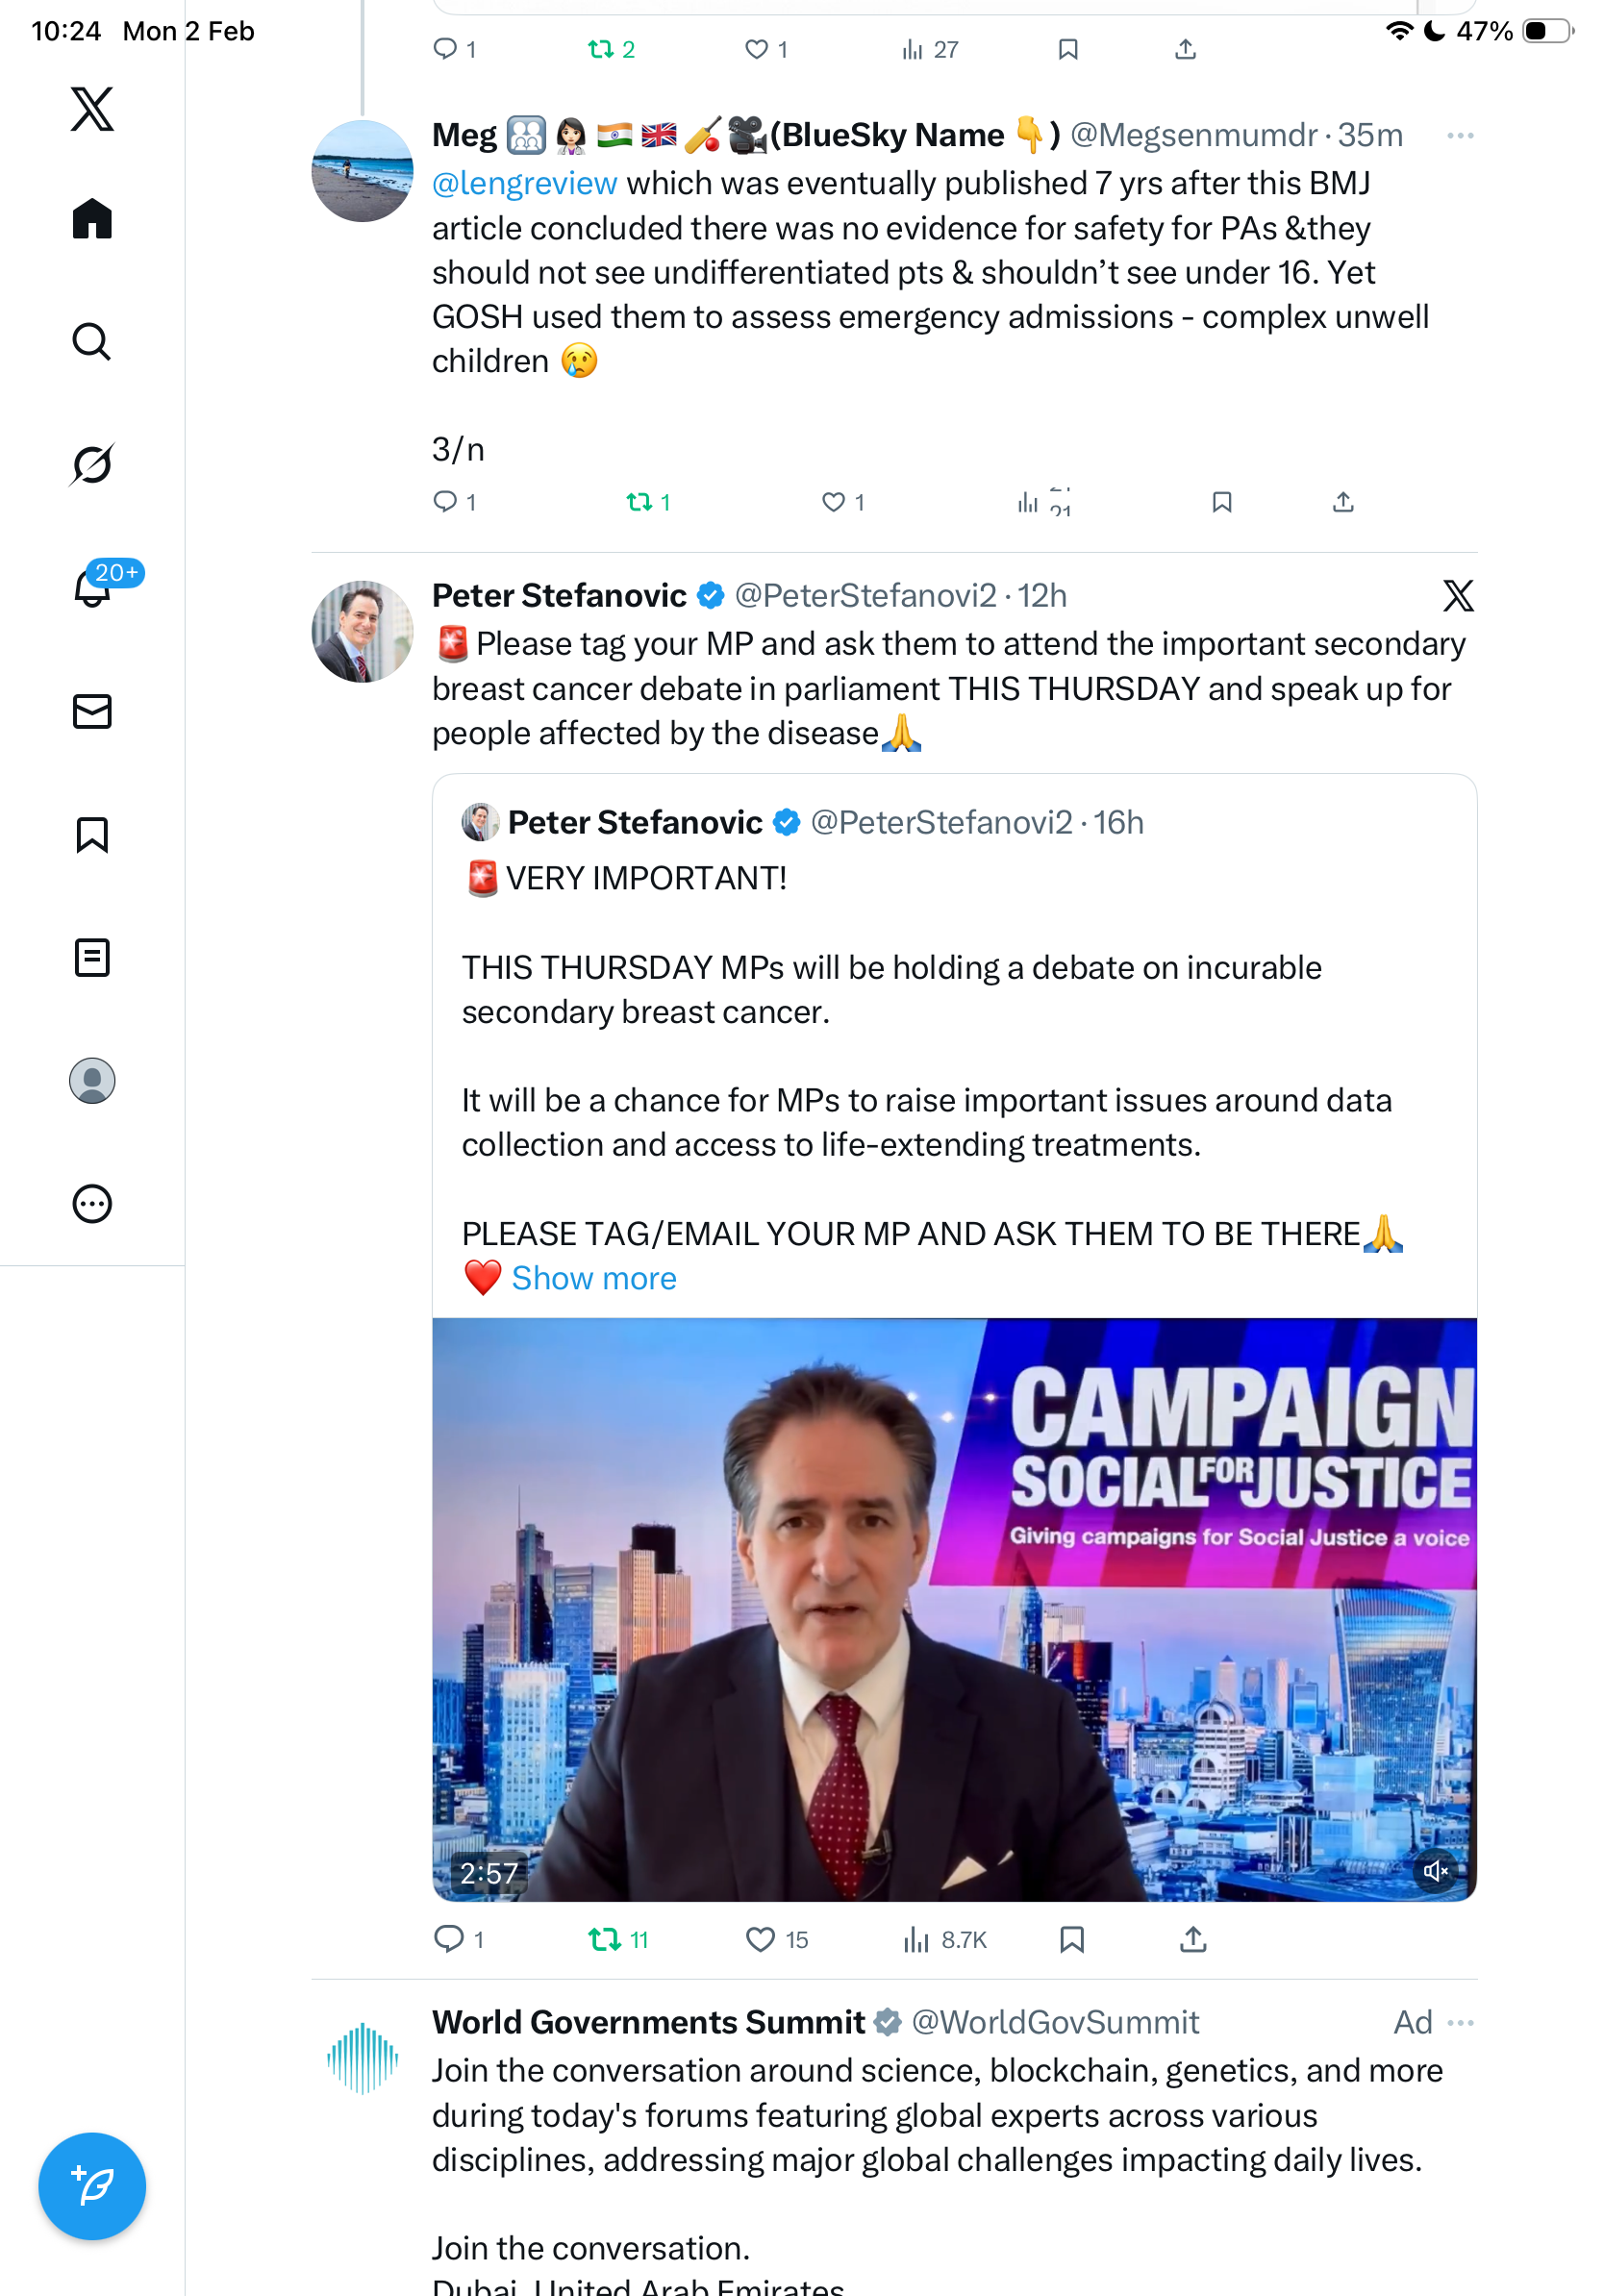This screenshot has height=2296, width=1604.
Task: Unmute the Campaign Social Justice video
Action: [x=1435, y=1870]
